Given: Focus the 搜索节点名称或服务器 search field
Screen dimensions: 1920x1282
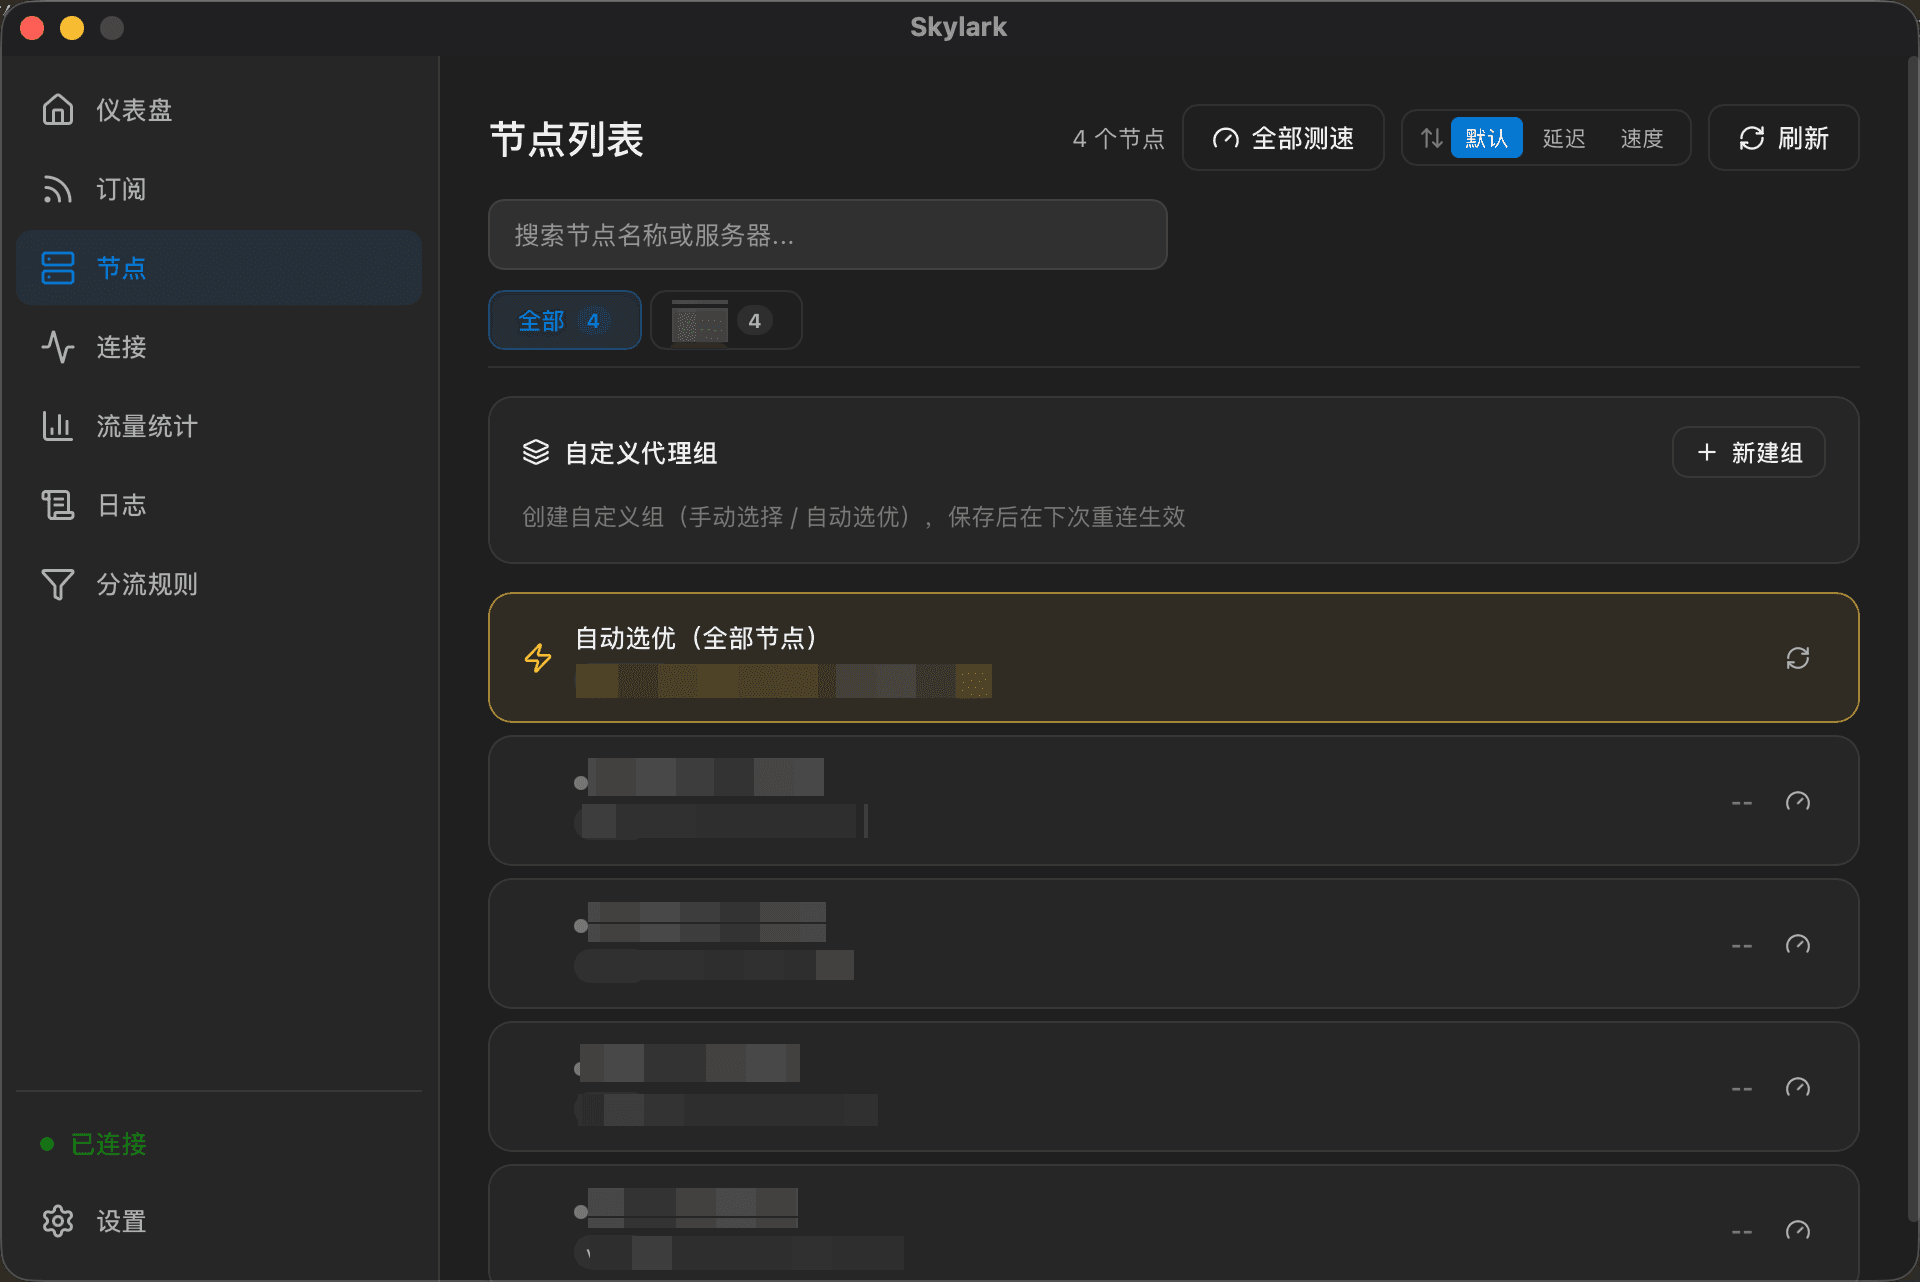Looking at the screenshot, I should click(x=827, y=235).
